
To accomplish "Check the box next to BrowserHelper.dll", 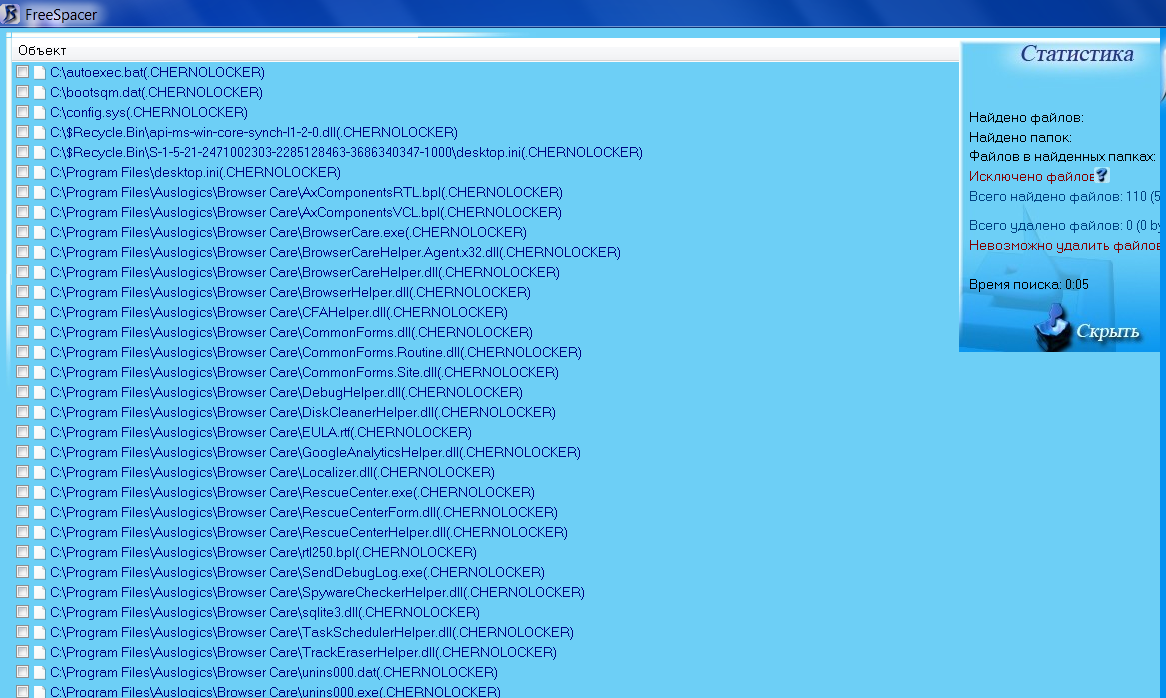I will [x=22, y=291].
